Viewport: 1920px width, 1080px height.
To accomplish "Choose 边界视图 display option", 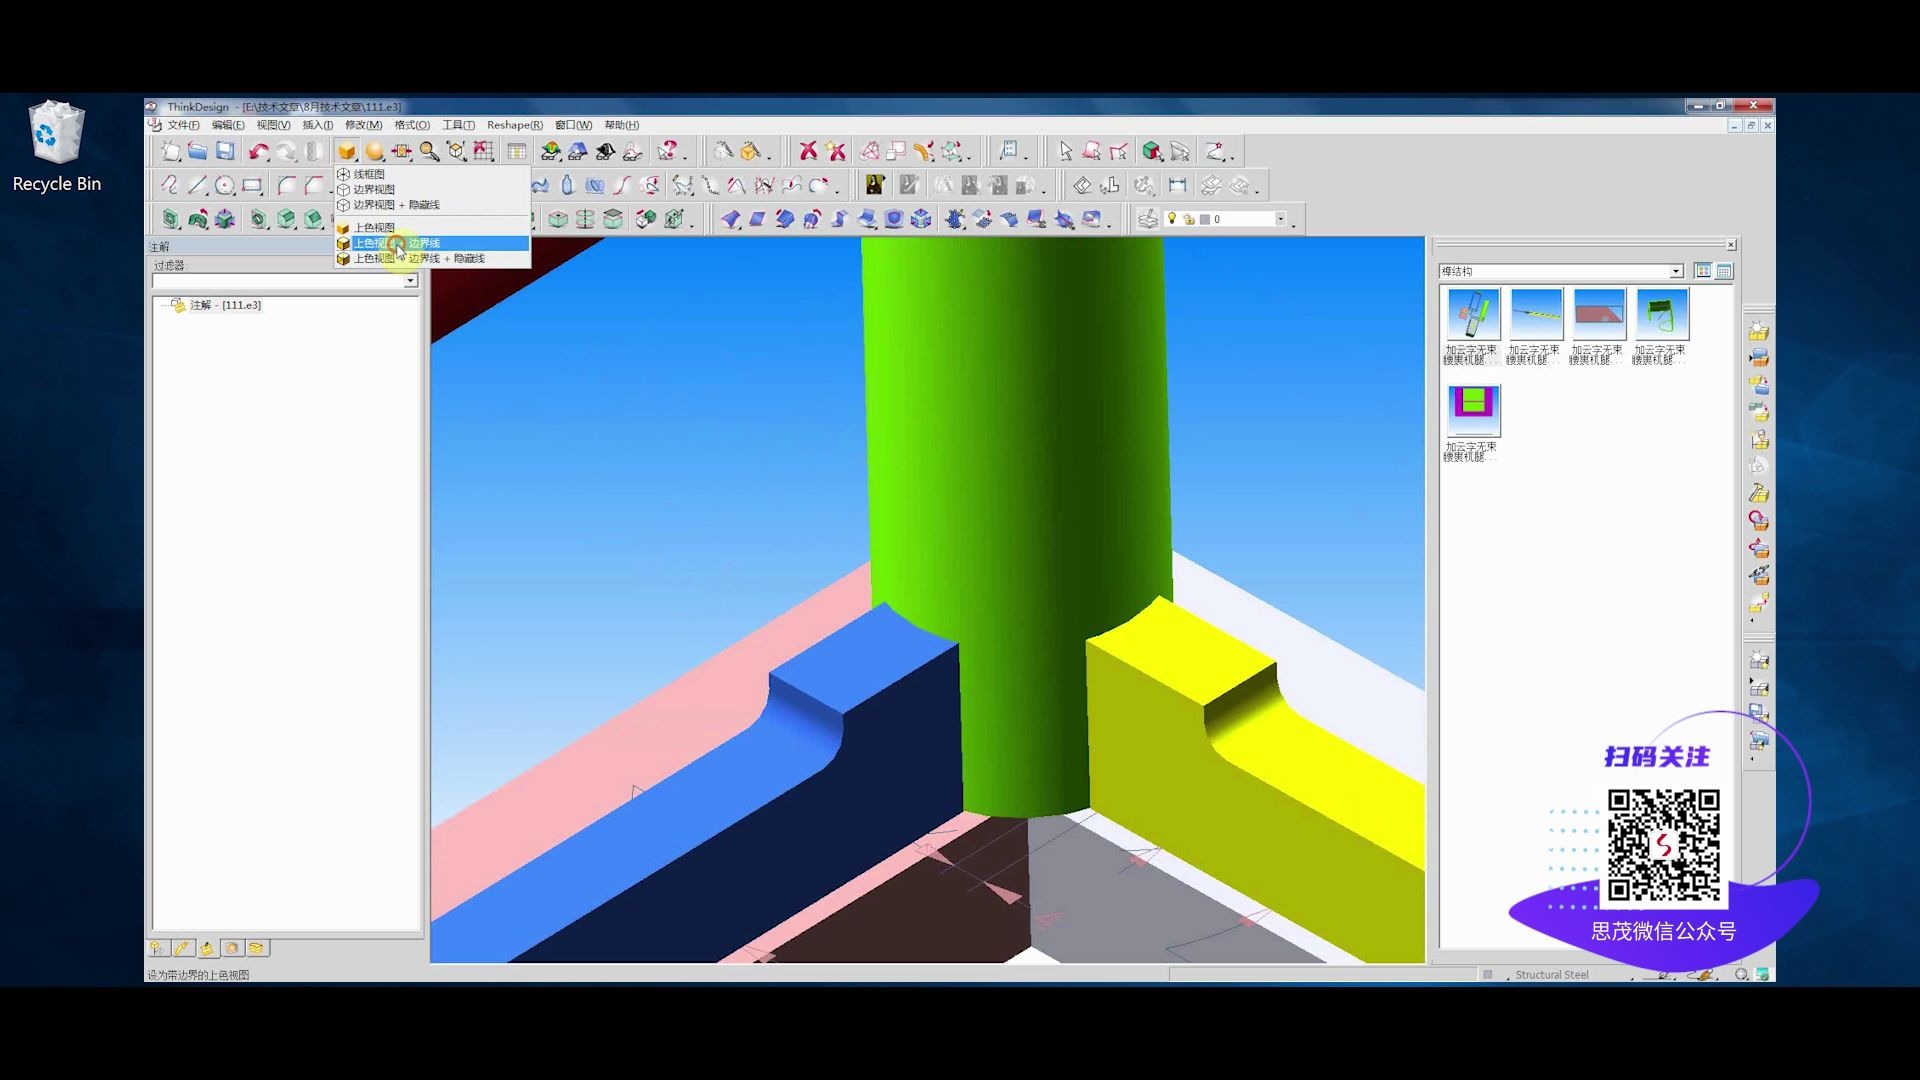I will pos(432,189).
